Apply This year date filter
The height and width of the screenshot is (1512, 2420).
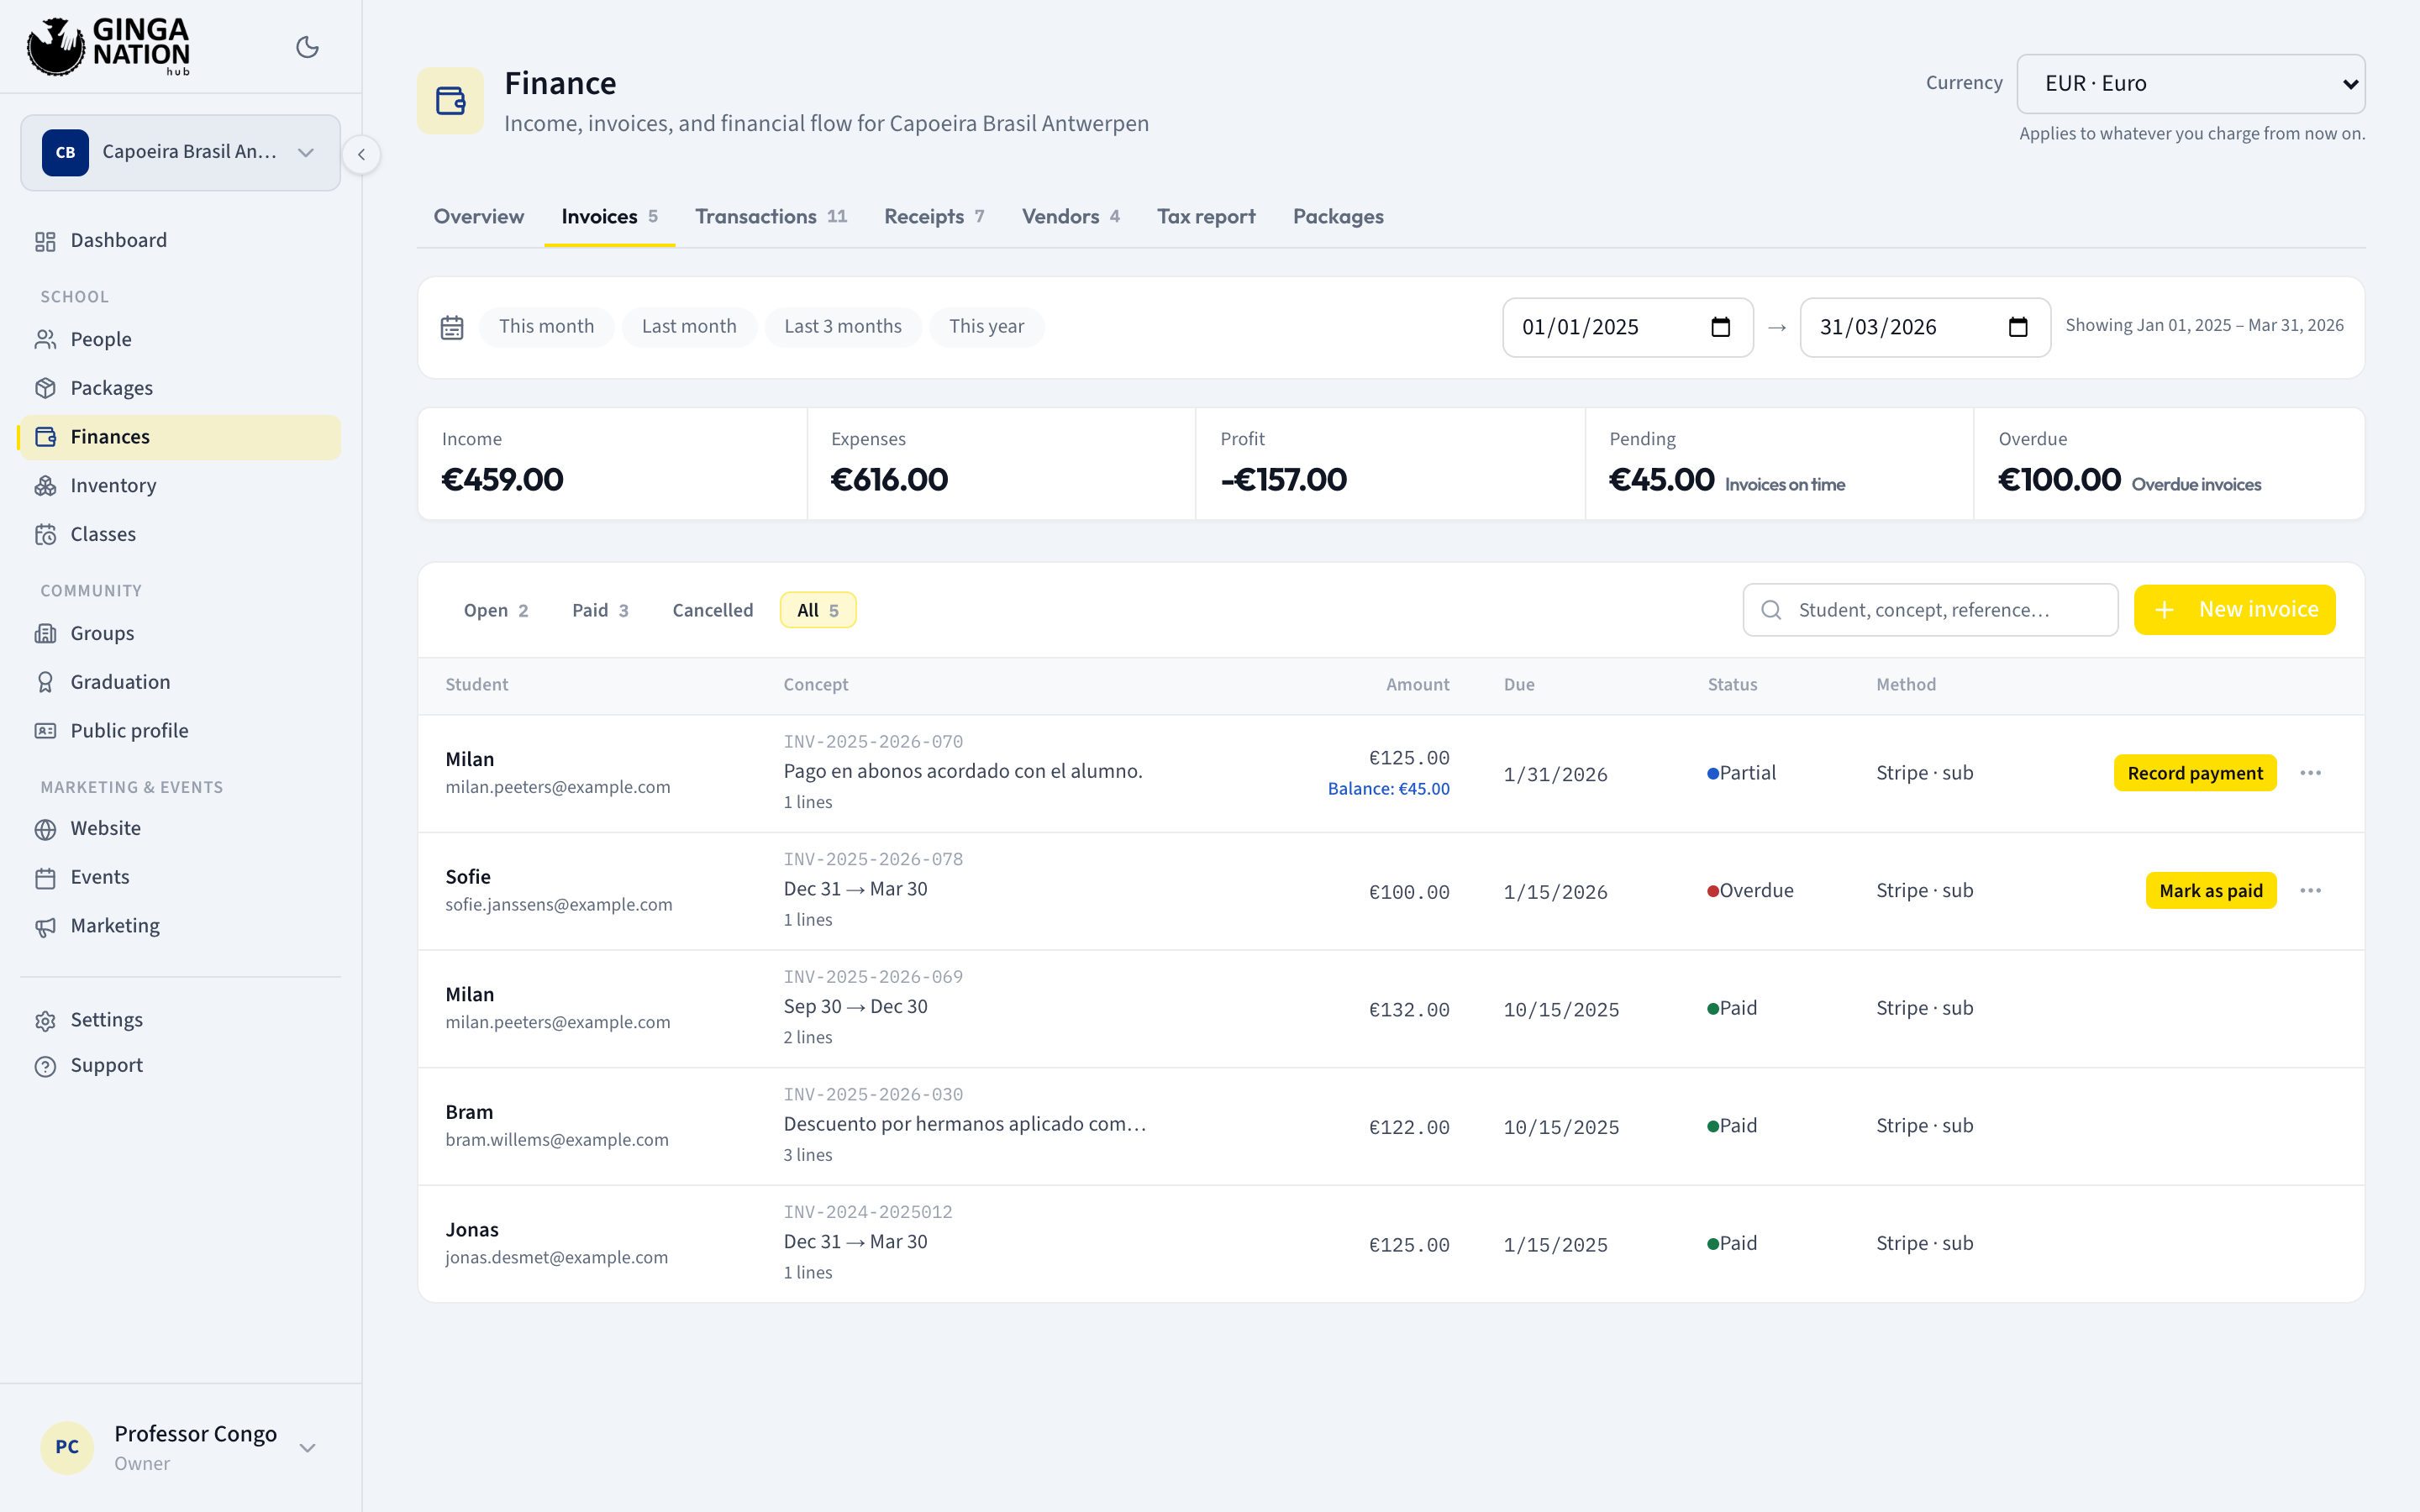(986, 327)
